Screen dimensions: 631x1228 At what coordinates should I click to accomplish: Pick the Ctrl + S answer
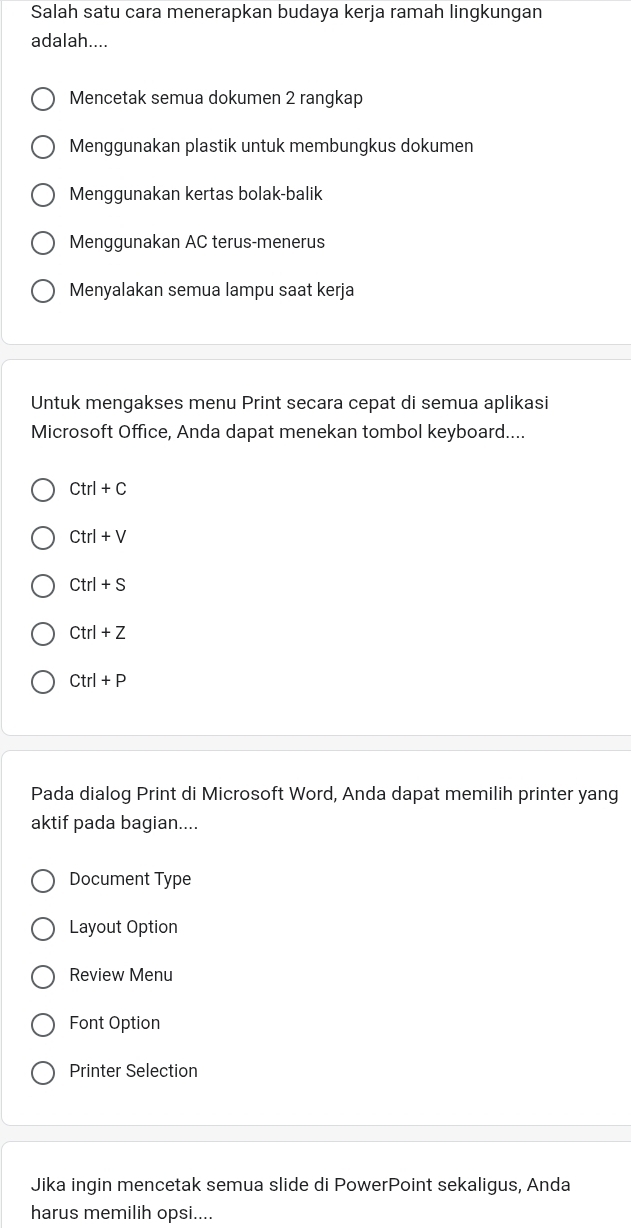43,586
